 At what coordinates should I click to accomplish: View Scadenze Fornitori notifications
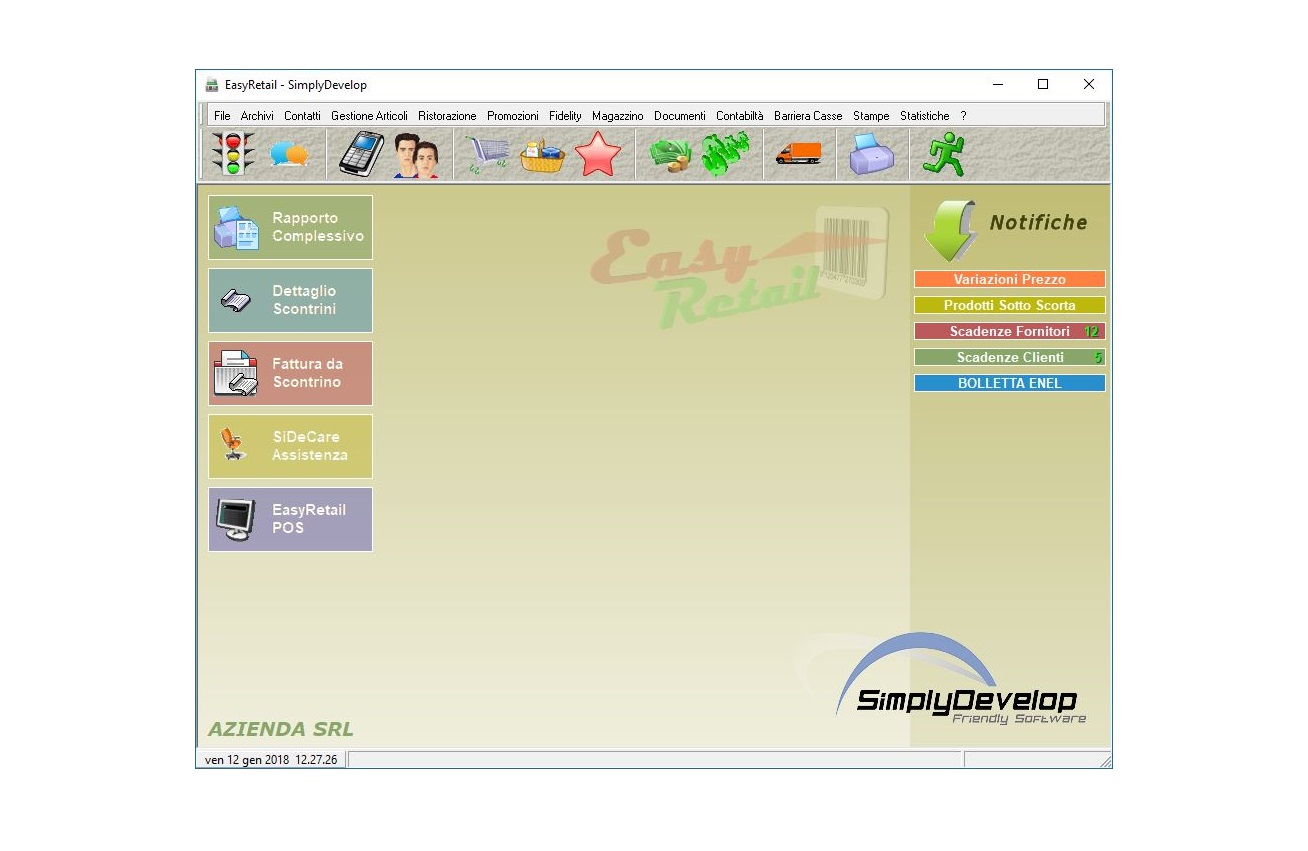coord(1009,331)
